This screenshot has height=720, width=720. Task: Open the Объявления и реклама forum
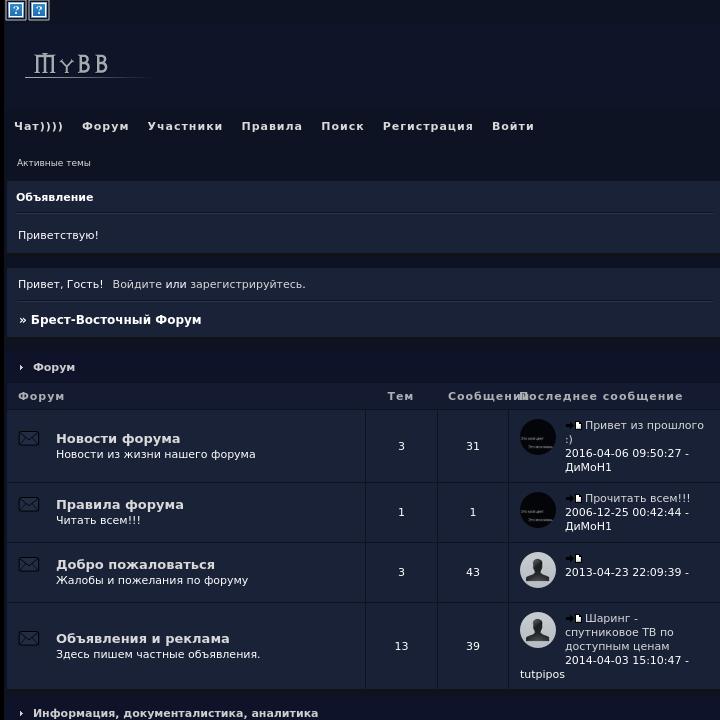click(x=143, y=638)
